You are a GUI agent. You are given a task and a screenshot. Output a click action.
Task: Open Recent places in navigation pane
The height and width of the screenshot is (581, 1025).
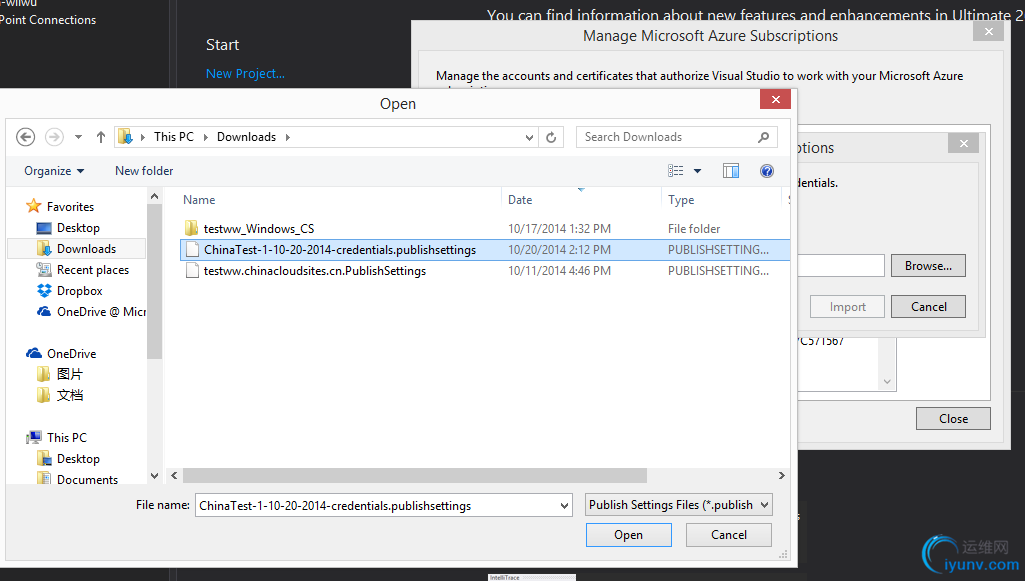click(x=93, y=270)
